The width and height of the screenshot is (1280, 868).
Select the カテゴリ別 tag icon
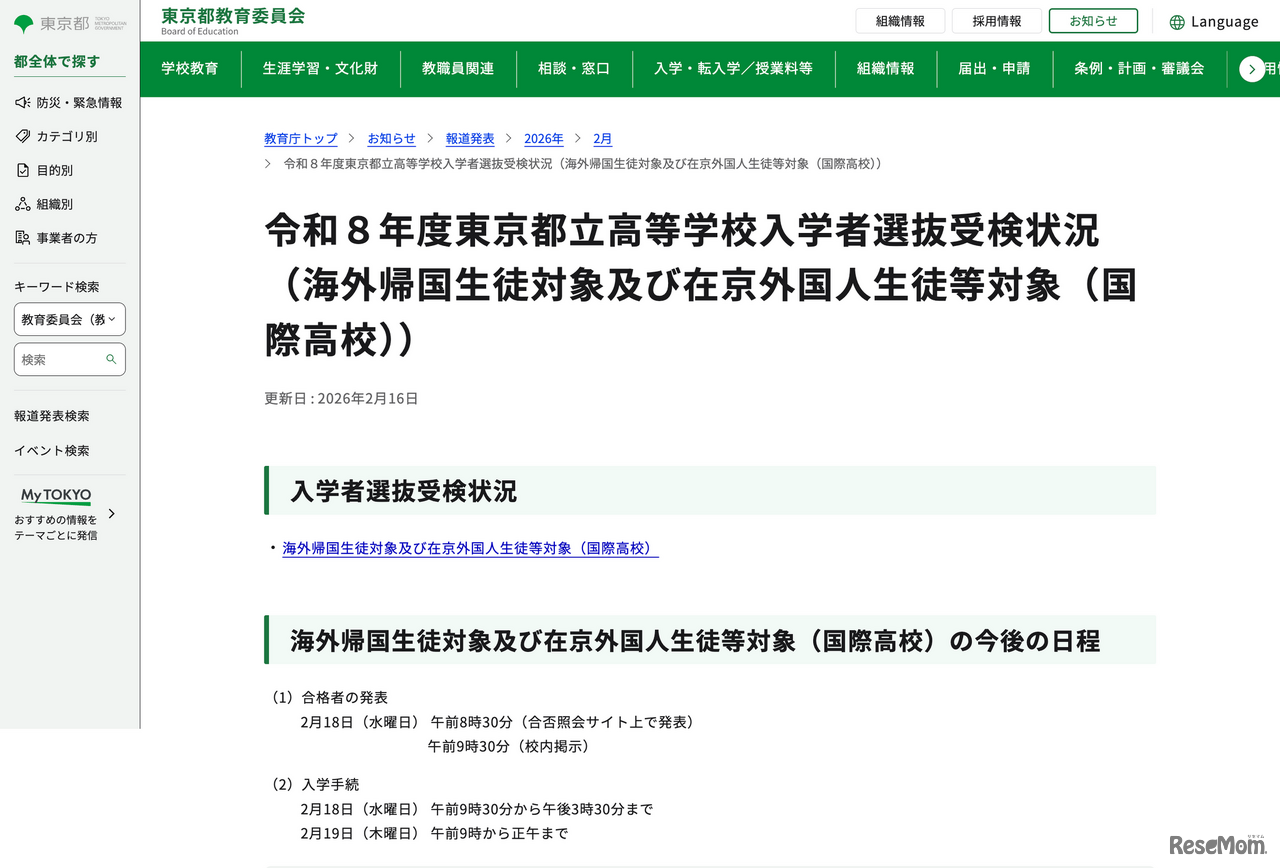[x=22, y=136]
